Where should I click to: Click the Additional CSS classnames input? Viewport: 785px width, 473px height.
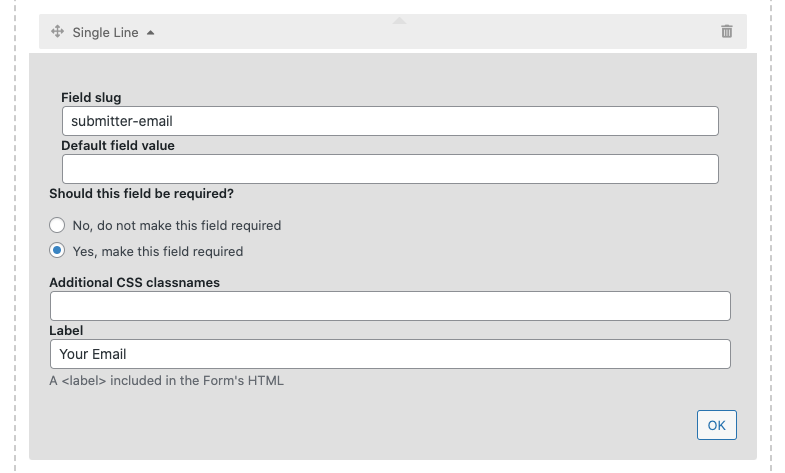pyautogui.click(x=390, y=306)
